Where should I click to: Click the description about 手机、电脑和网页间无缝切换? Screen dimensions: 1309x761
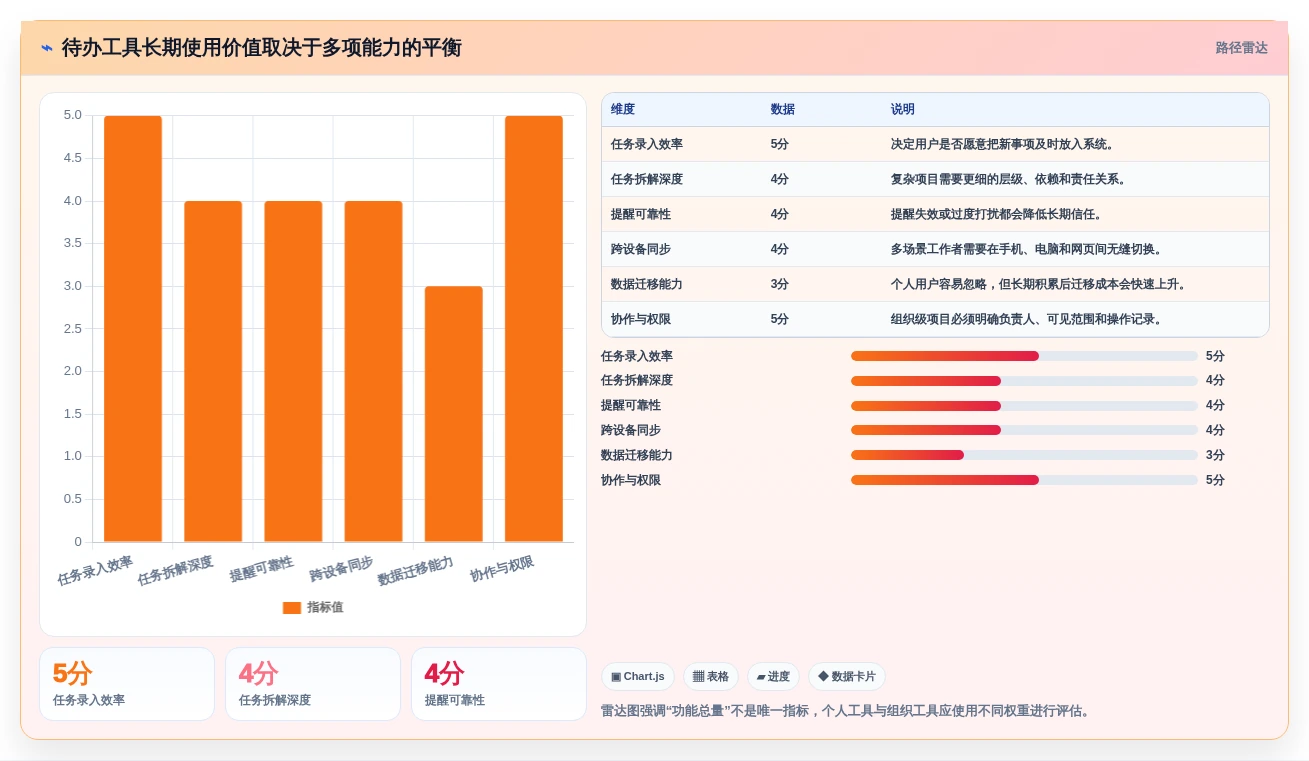pos(1027,249)
